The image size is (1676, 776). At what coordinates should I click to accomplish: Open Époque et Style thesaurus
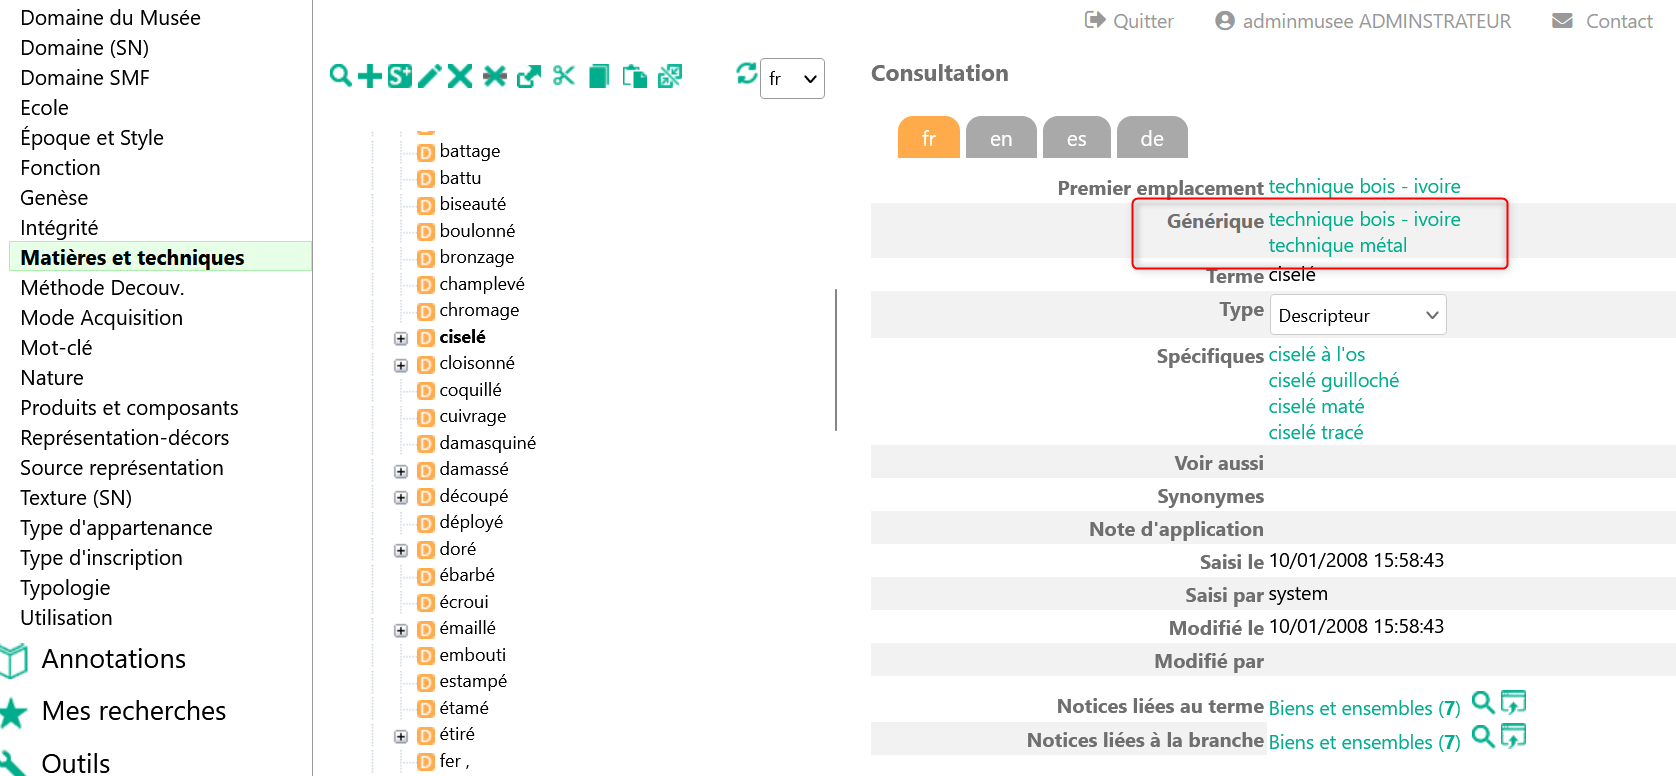pos(92,137)
